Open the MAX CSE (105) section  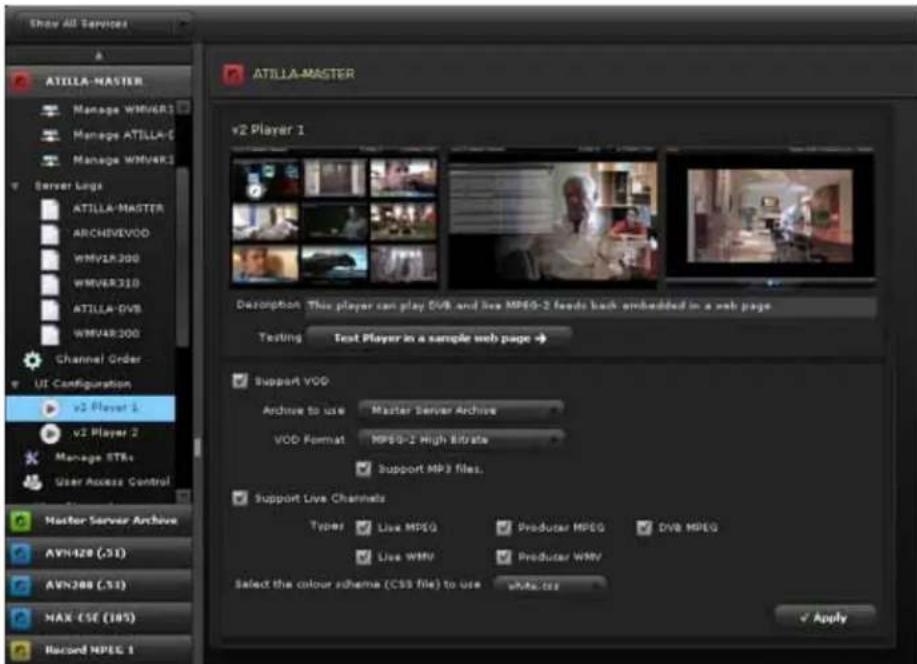point(98,618)
